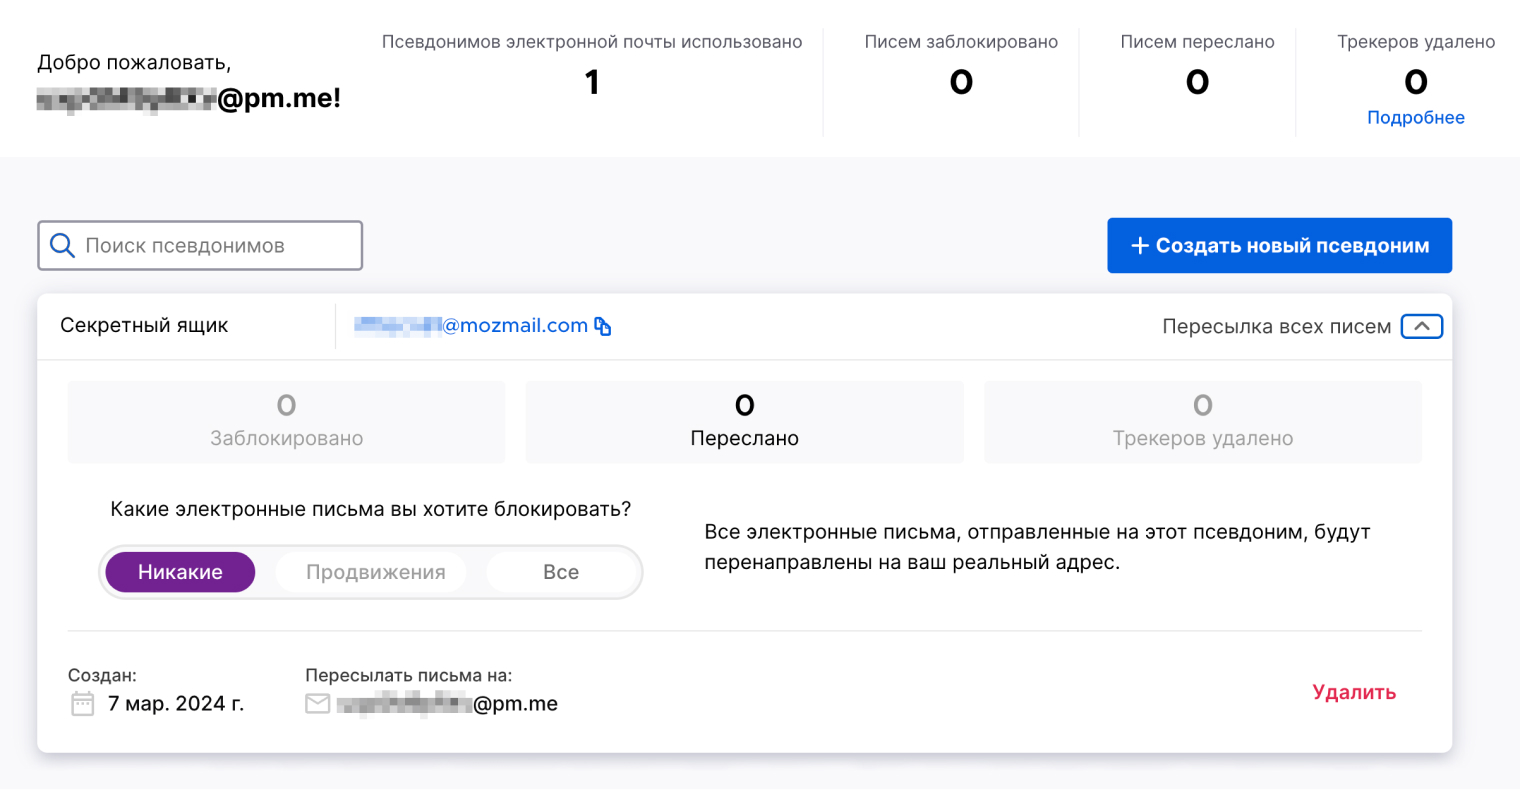The width and height of the screenshot is (1520, 790).
Task: Click the Пересылать письма на: label
Action: coord(409,676)
